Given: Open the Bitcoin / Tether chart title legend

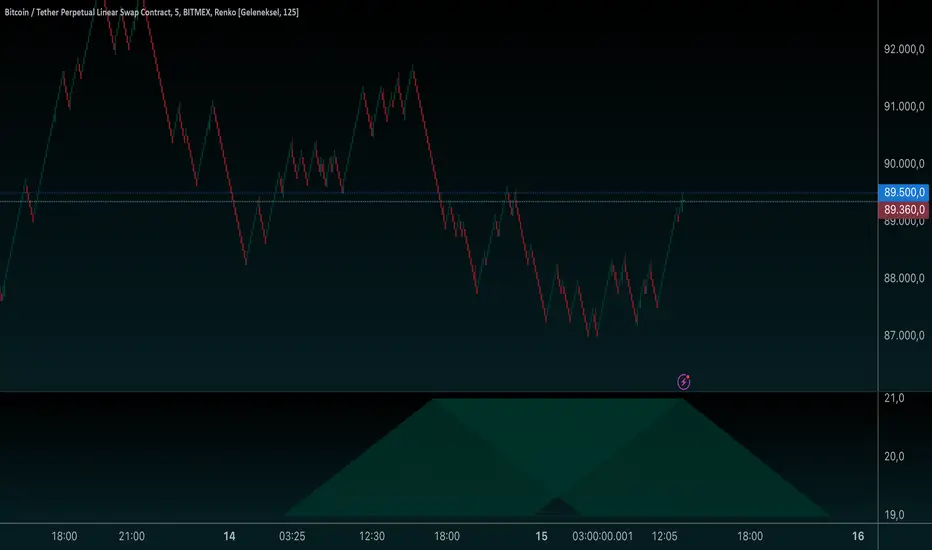Looking at the screenshot, I should [x=152, y=12].
